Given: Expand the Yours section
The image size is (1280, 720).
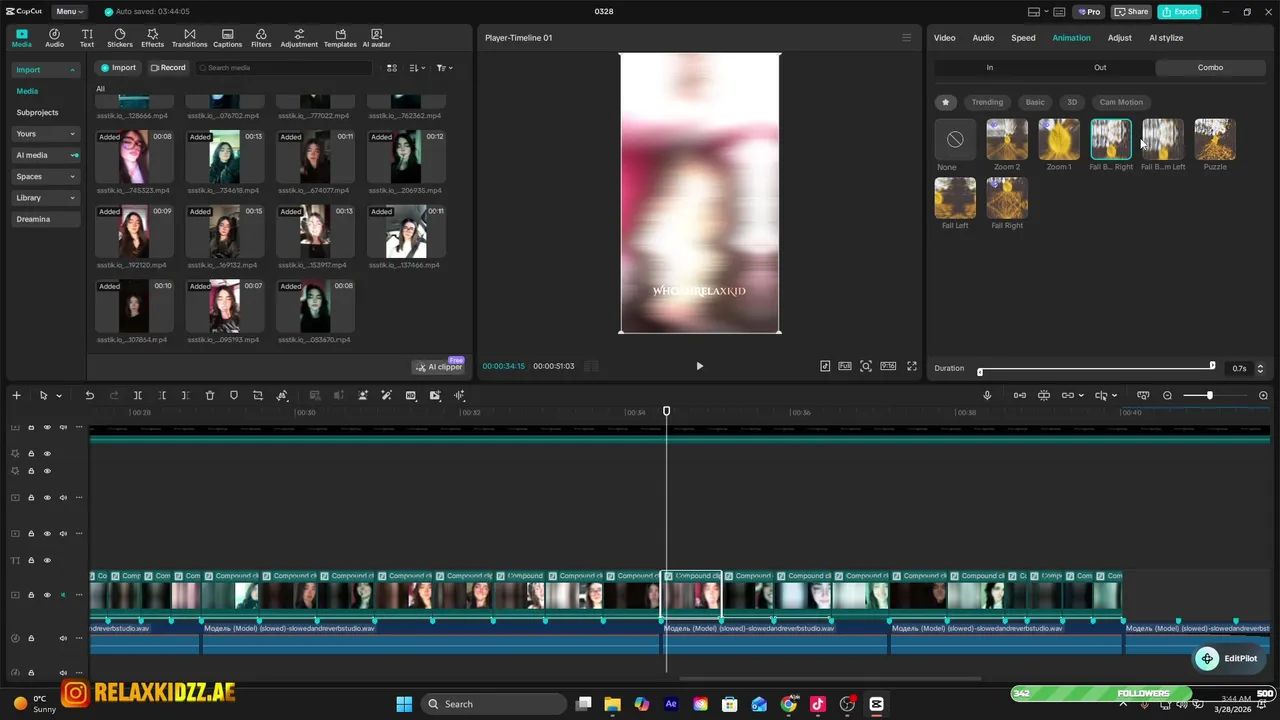Looking at the screenshot, I should 46,134.
